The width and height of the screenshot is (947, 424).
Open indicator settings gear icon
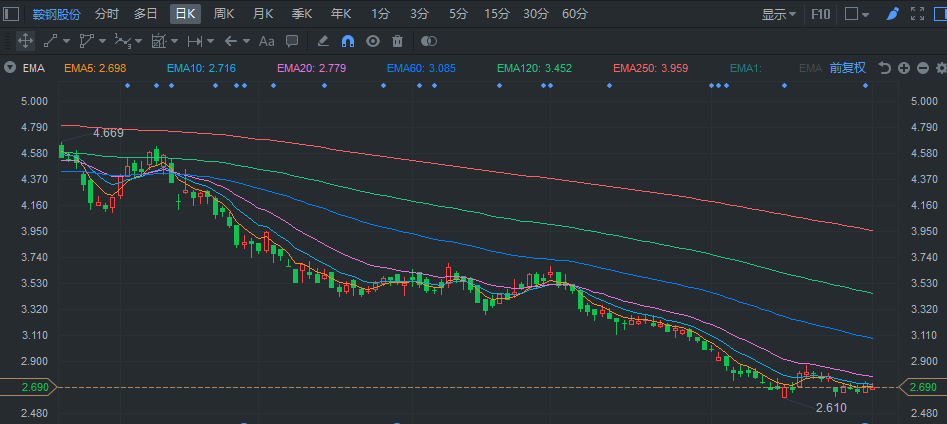coord(941,68)
